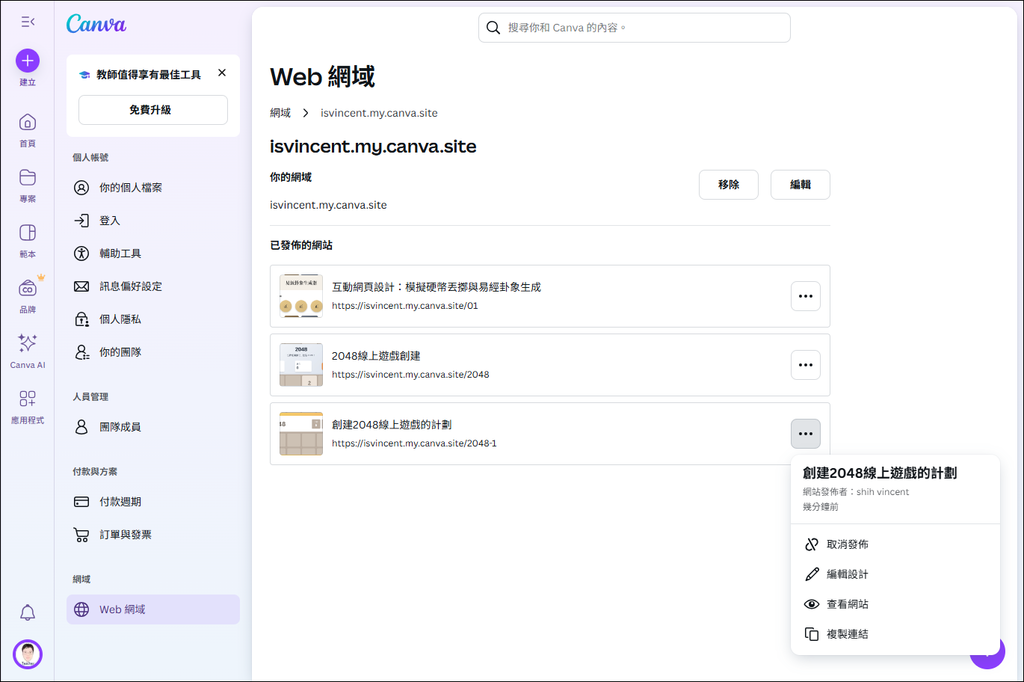This screenshot has width=1024, height=682.
Task: Open 訂單與發票 page
Action: (x=153, y=535)
